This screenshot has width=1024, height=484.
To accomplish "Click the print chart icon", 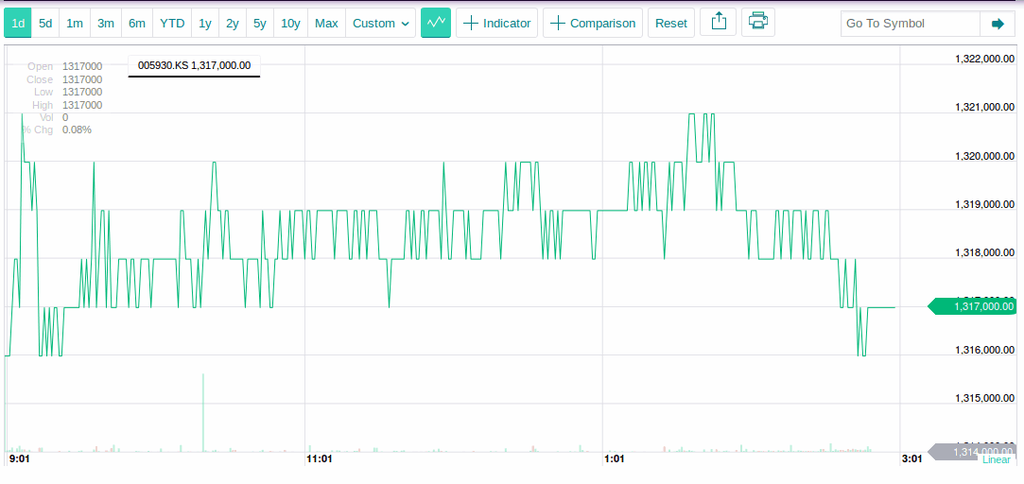I will coord(758,23).
